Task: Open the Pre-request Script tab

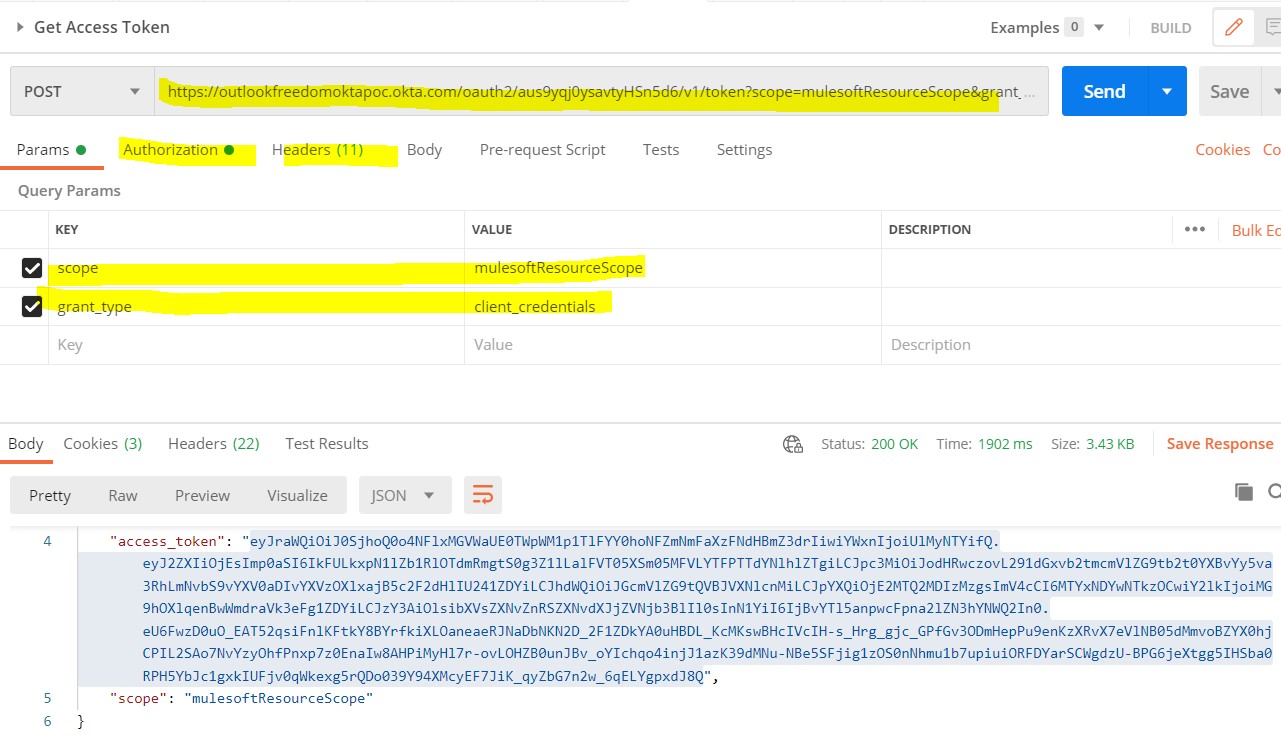Action: pyautogui.click(x=542, y=150)
